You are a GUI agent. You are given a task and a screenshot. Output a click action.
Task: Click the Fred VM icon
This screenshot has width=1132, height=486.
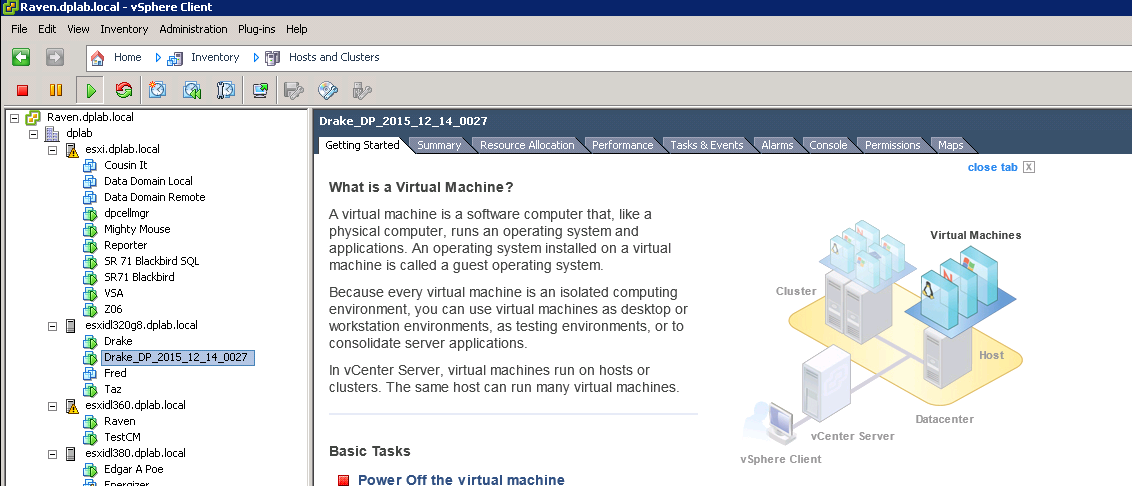[x=90, y=373]
